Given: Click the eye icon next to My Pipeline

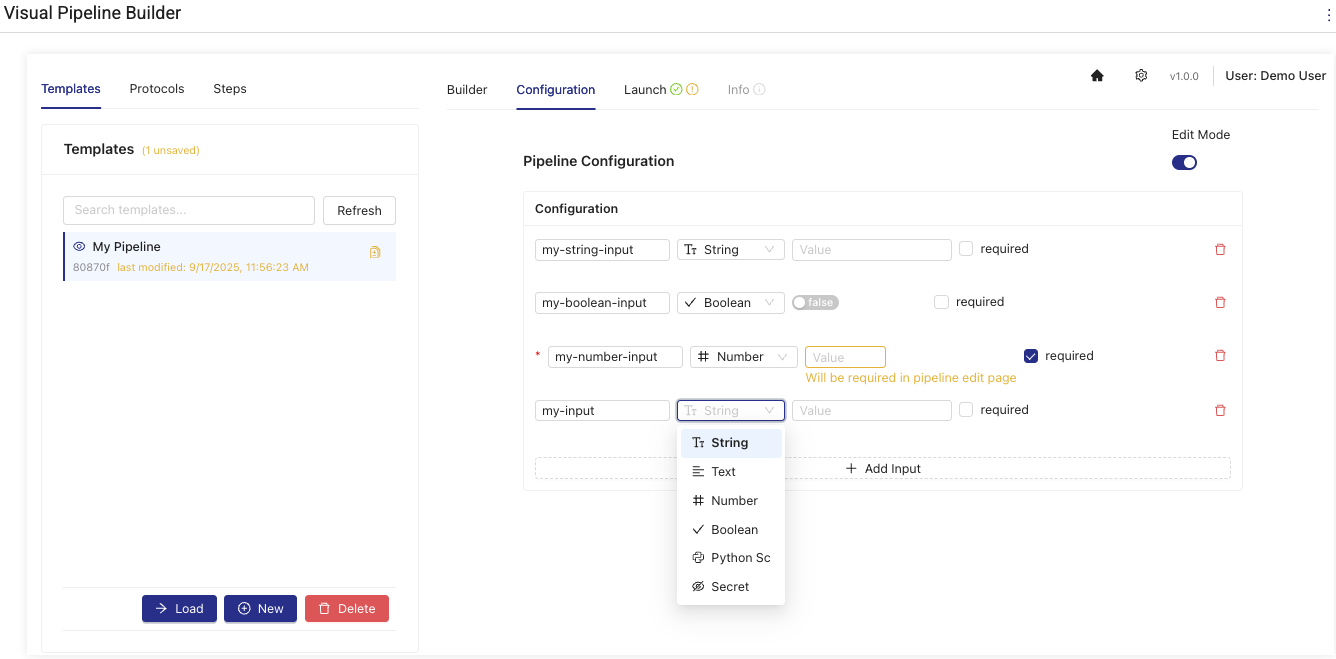Looking at the screenshot, I should 80,246.
